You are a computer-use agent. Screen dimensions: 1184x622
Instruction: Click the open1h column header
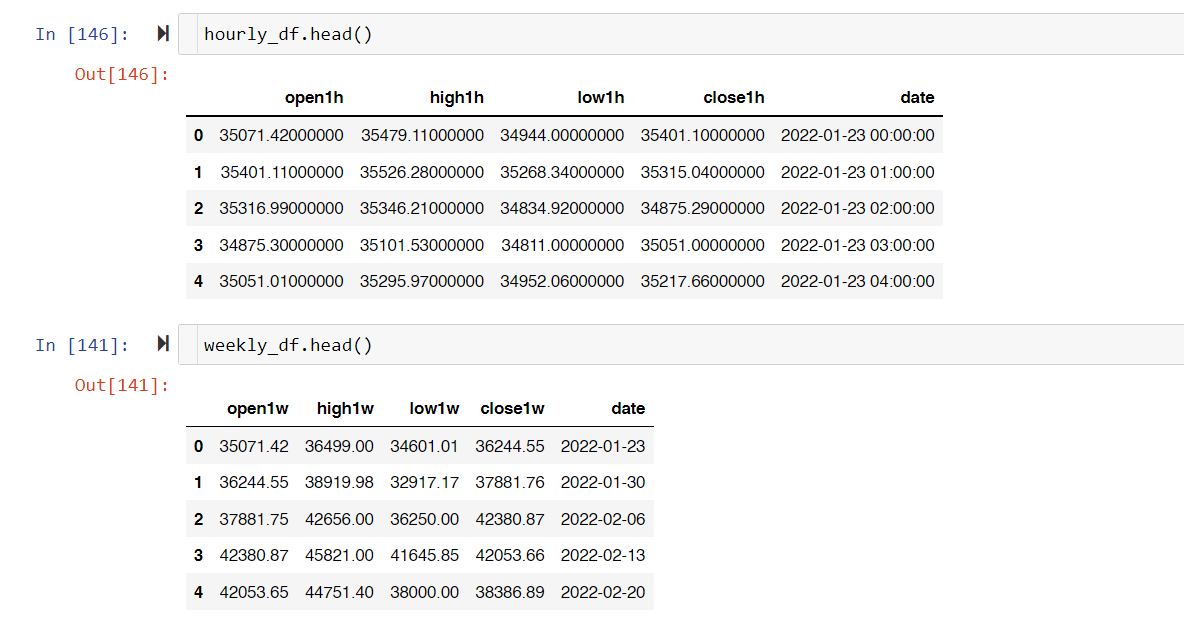(x=313, y=97)
